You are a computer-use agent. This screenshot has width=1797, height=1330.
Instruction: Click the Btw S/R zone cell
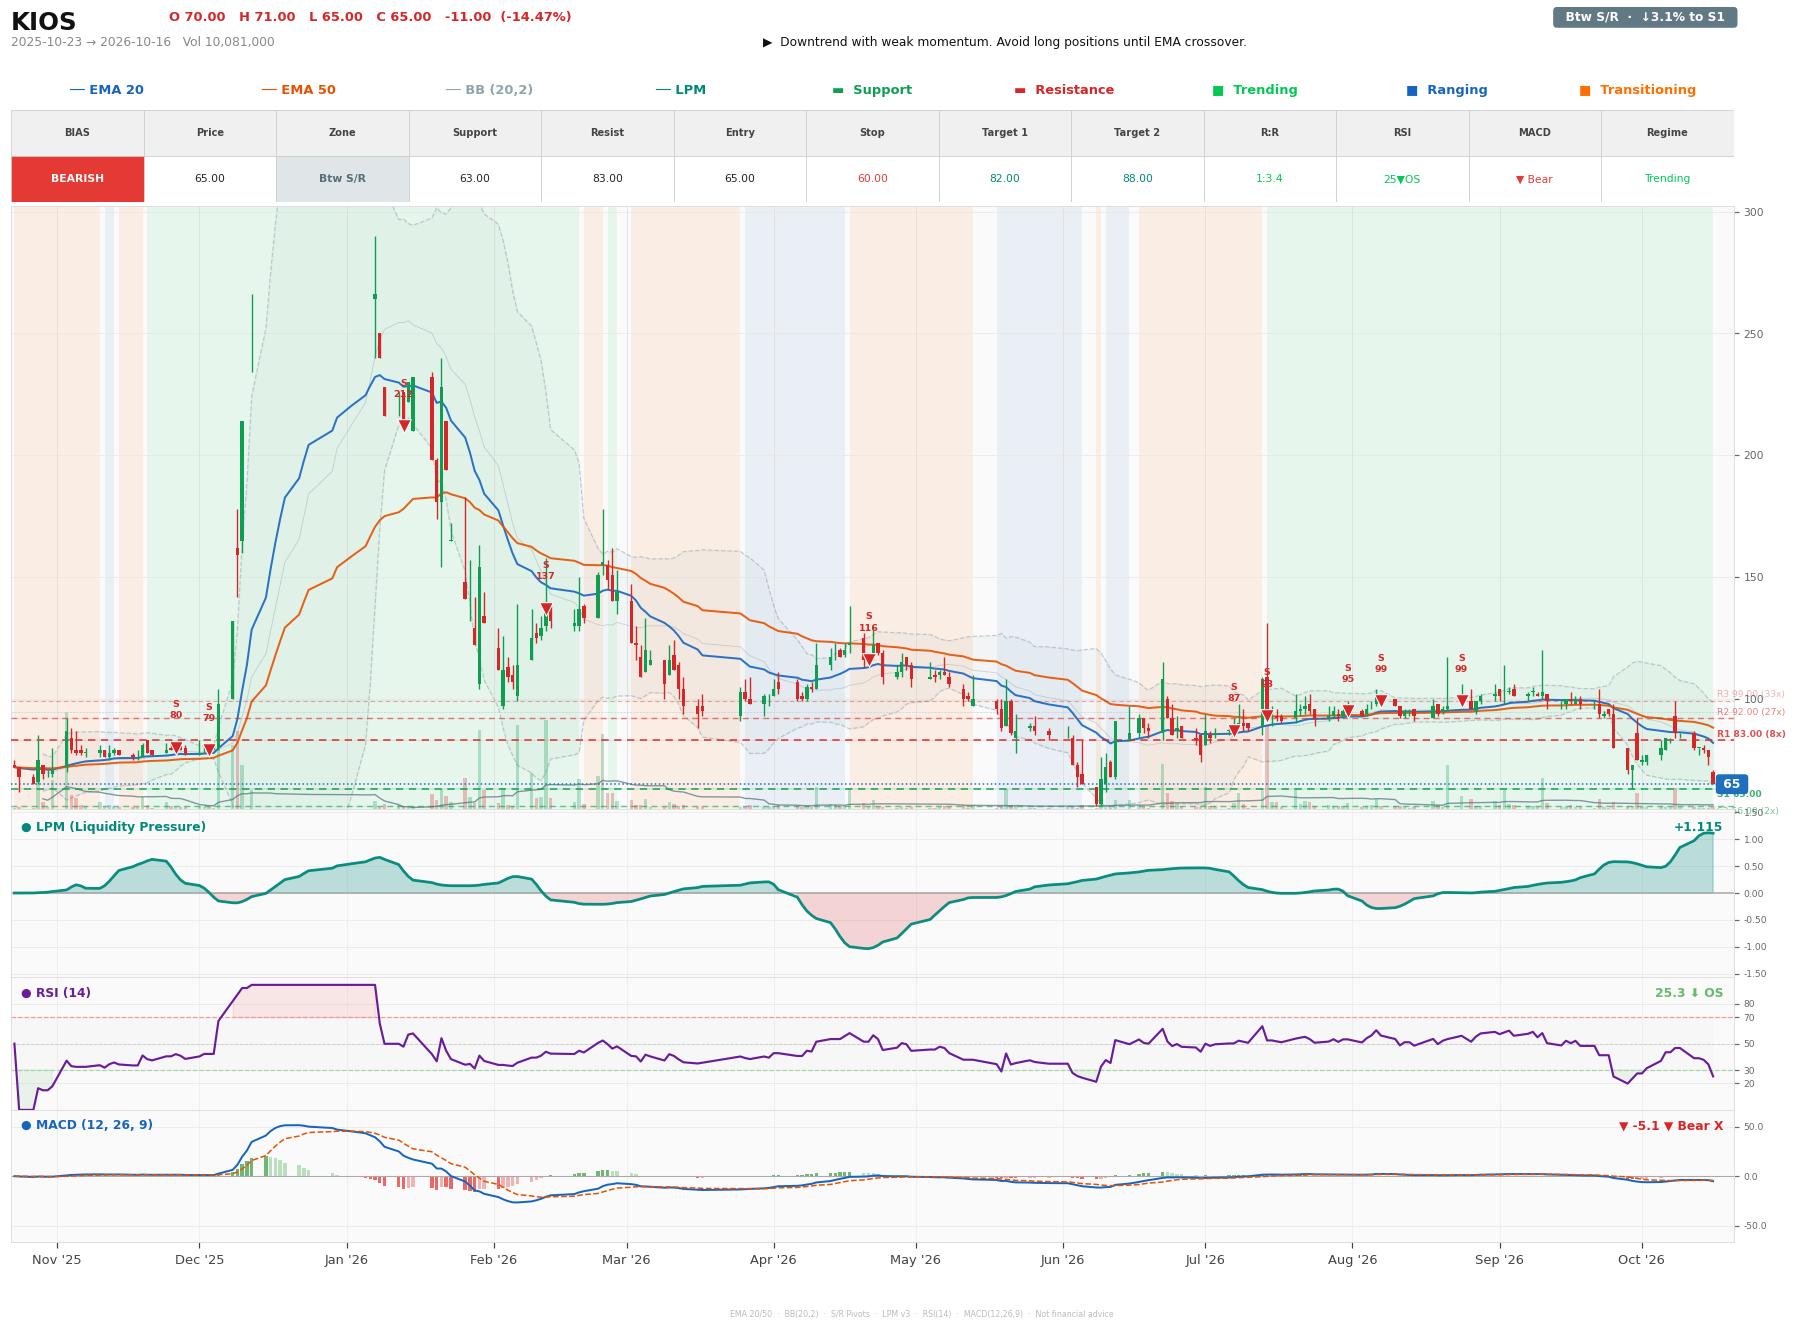click(342, 179)
